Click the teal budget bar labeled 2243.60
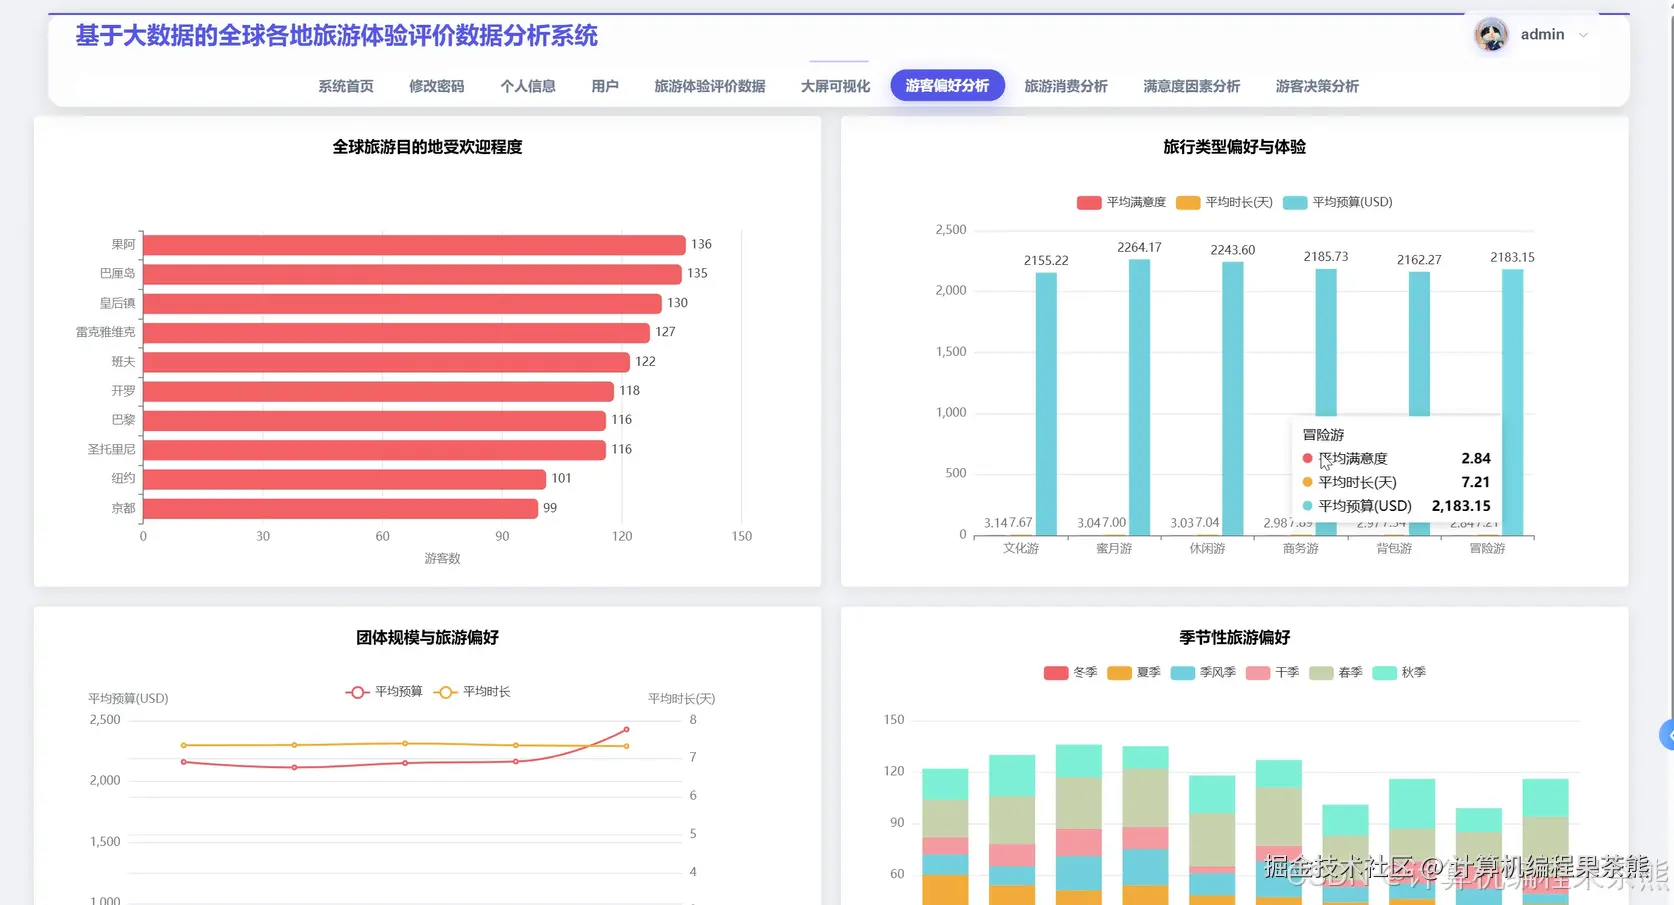Viewport: 1674px width, 905px height. (1233, 399)
